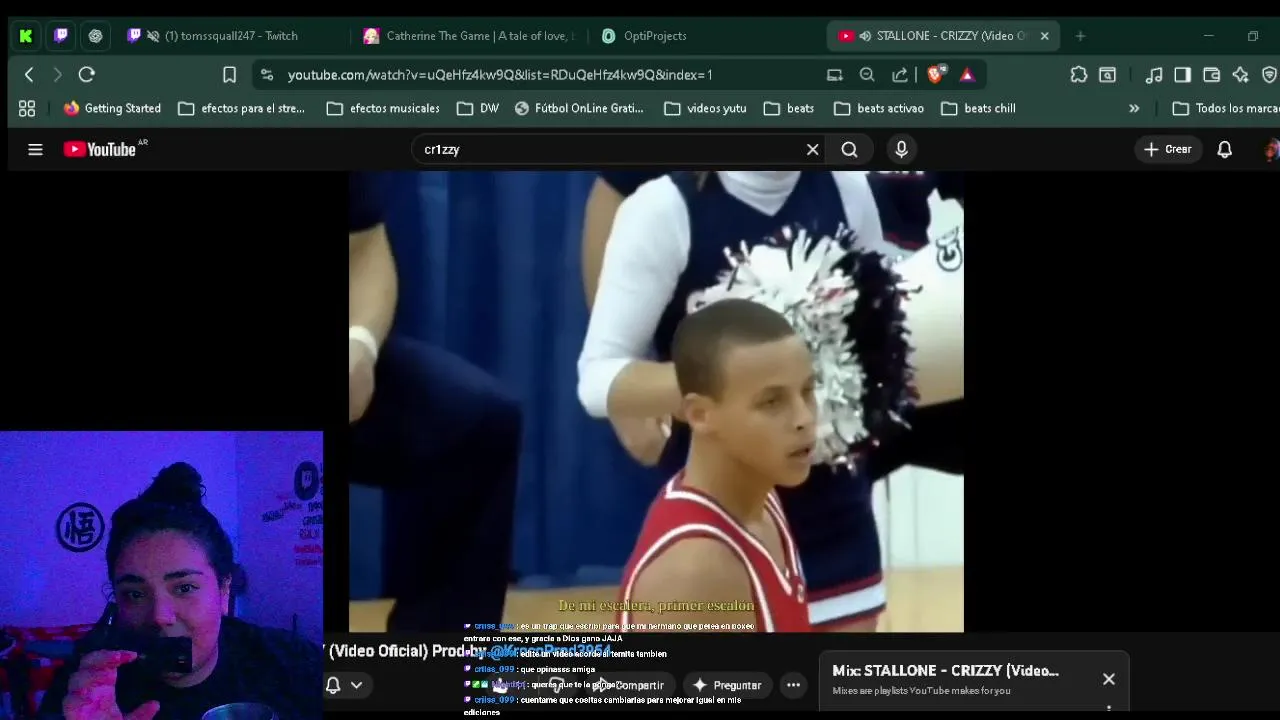Click the cast media icon in address bar
Viewport: 1280px width, 720px height.
tap(834, 75)
